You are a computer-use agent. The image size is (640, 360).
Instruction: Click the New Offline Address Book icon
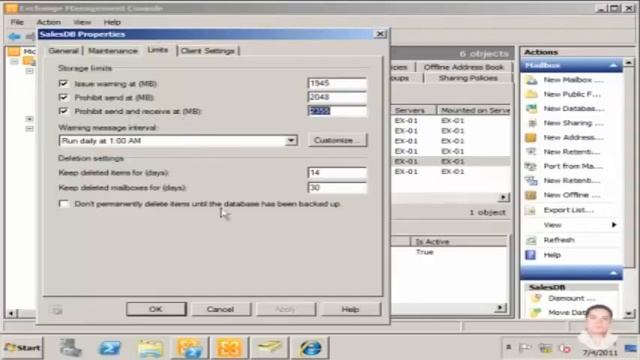[x=531, y=195]
